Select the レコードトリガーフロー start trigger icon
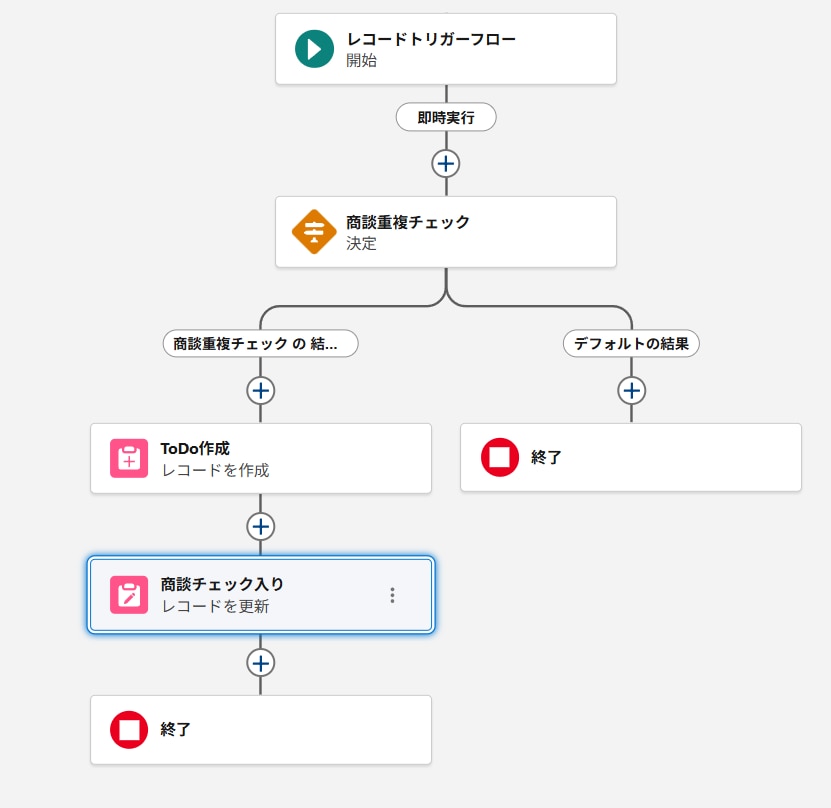The width and height of the screenshot is (831, 808). (316, 47)
